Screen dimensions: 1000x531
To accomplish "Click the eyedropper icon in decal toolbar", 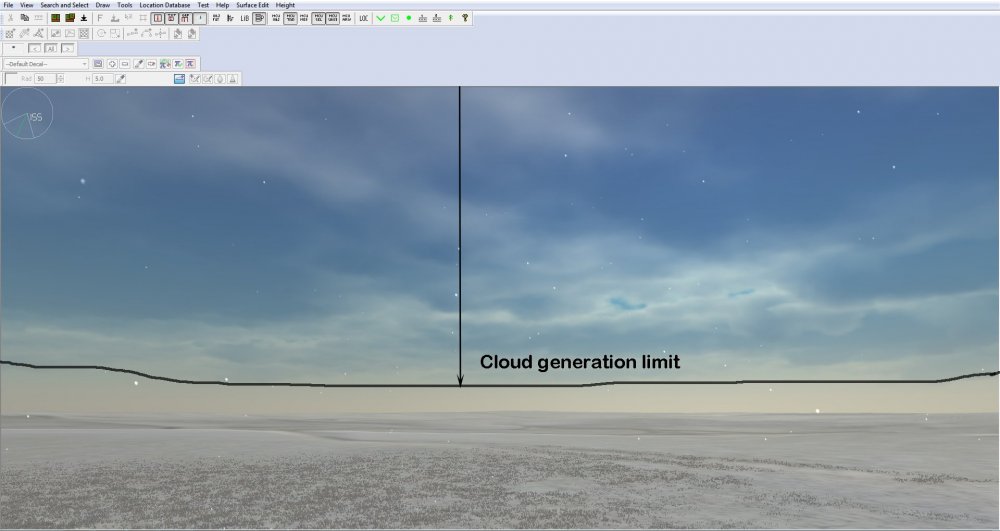I will (x=138, y=64).
